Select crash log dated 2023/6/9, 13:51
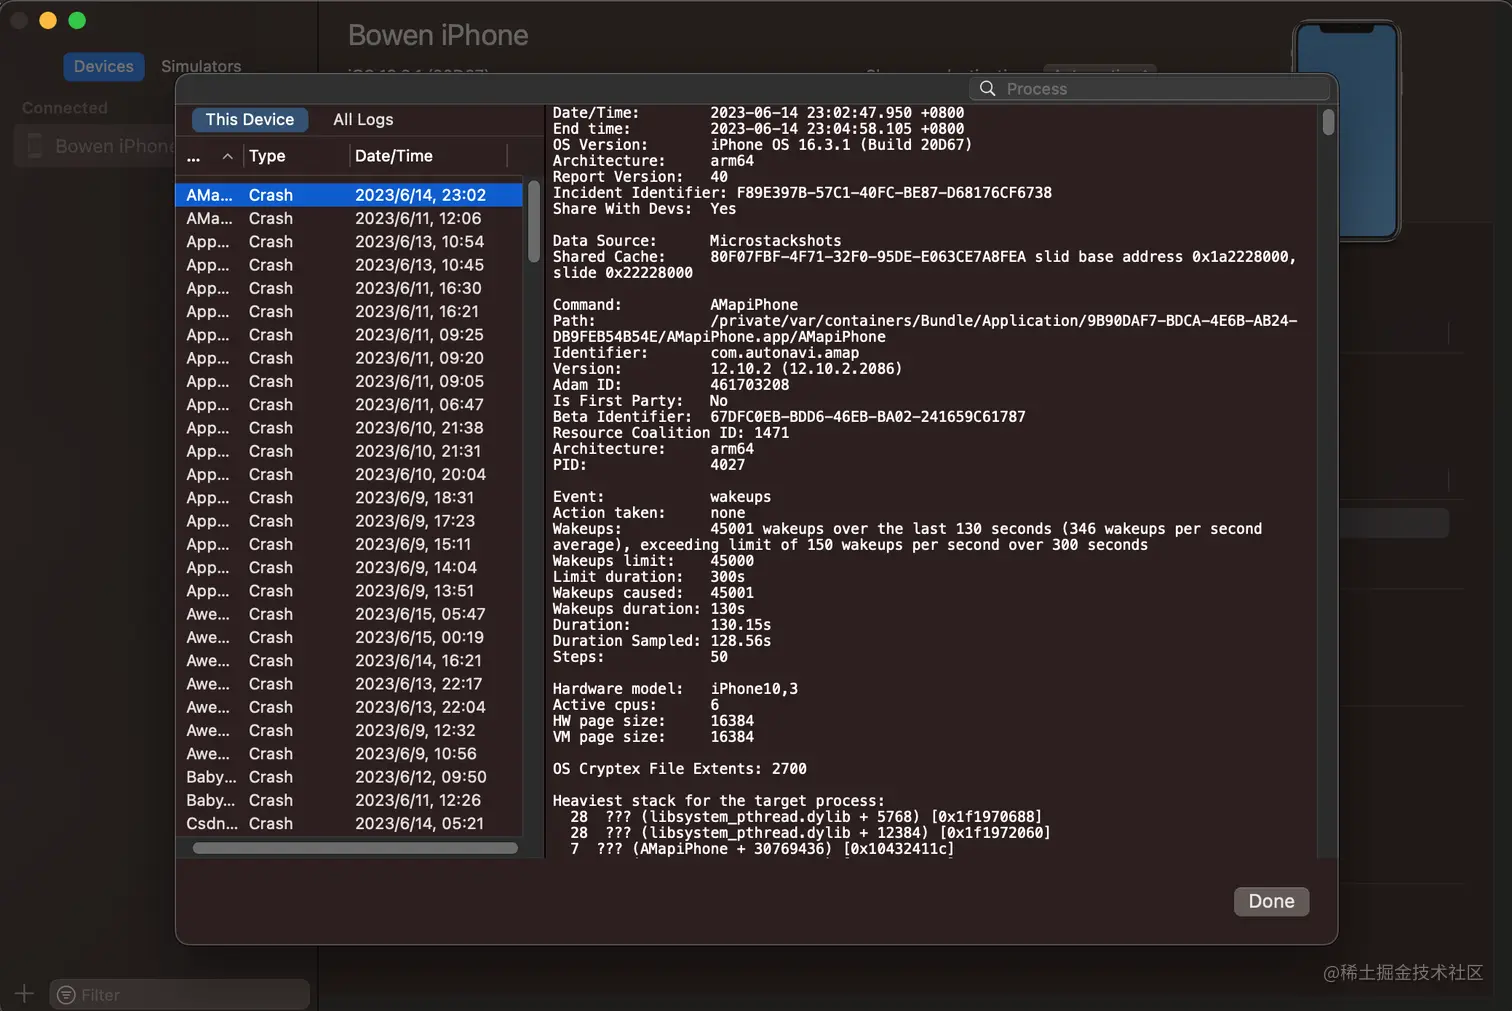The width and height of the screenshot is (1512, 1011). click(x=349, y=590)
